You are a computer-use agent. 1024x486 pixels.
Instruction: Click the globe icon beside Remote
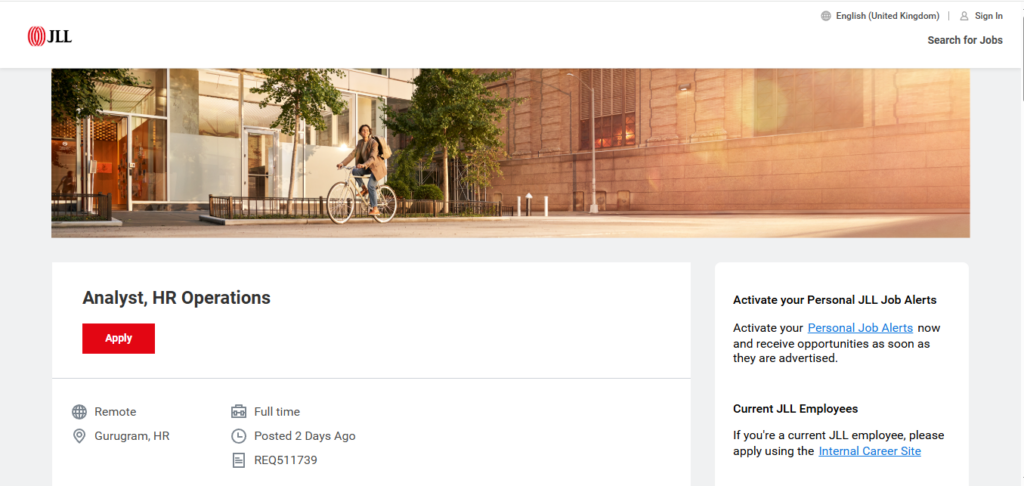79,412
